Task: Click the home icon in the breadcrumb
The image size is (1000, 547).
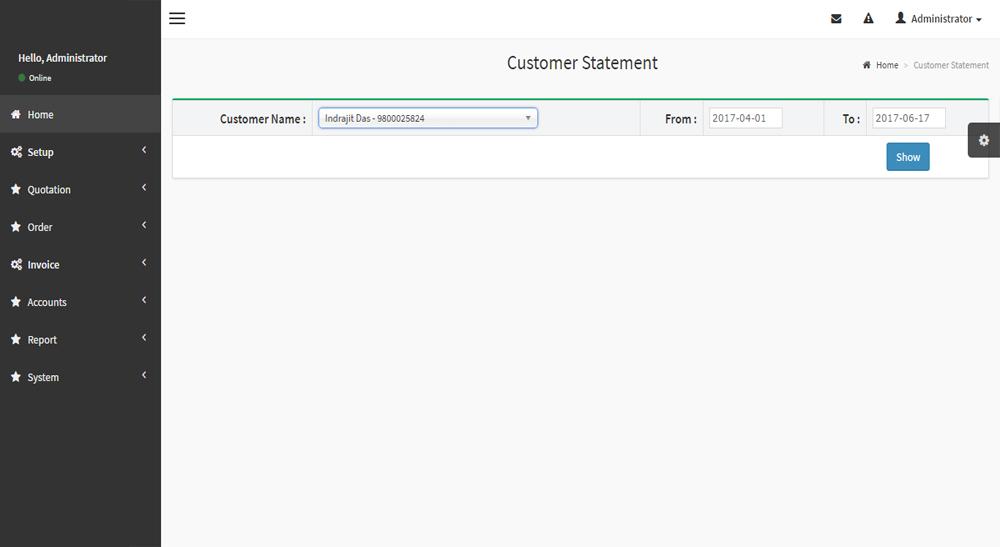Action: point(866,65)
